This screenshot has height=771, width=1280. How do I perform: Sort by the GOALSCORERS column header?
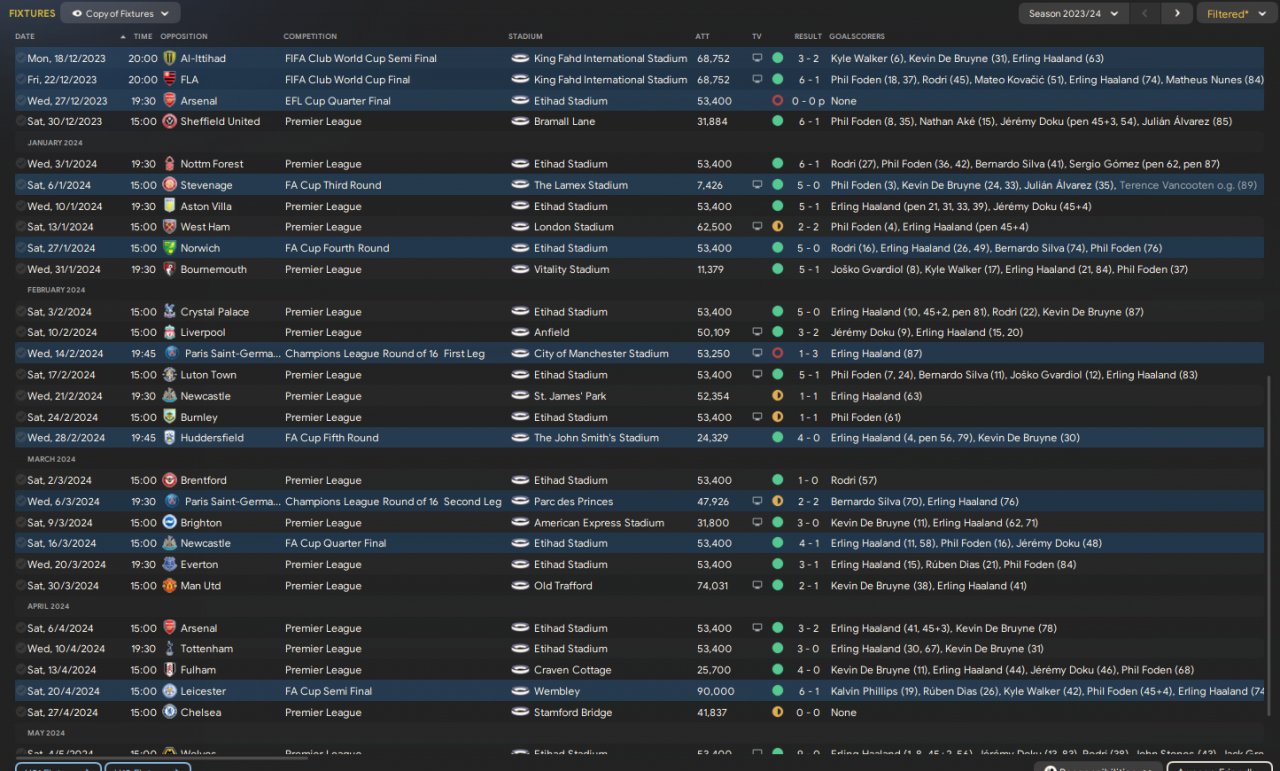click(x=857, y=36)
